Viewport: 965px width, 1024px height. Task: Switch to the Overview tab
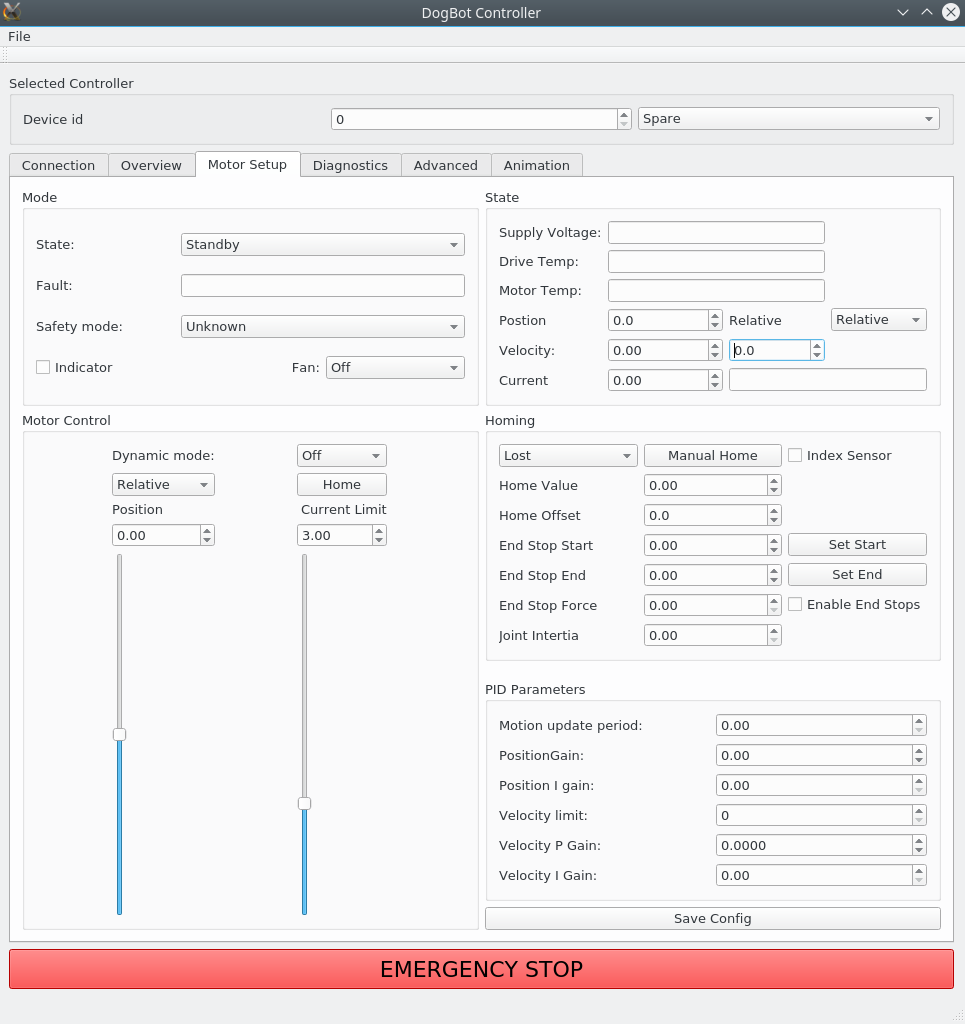(151, 165)
